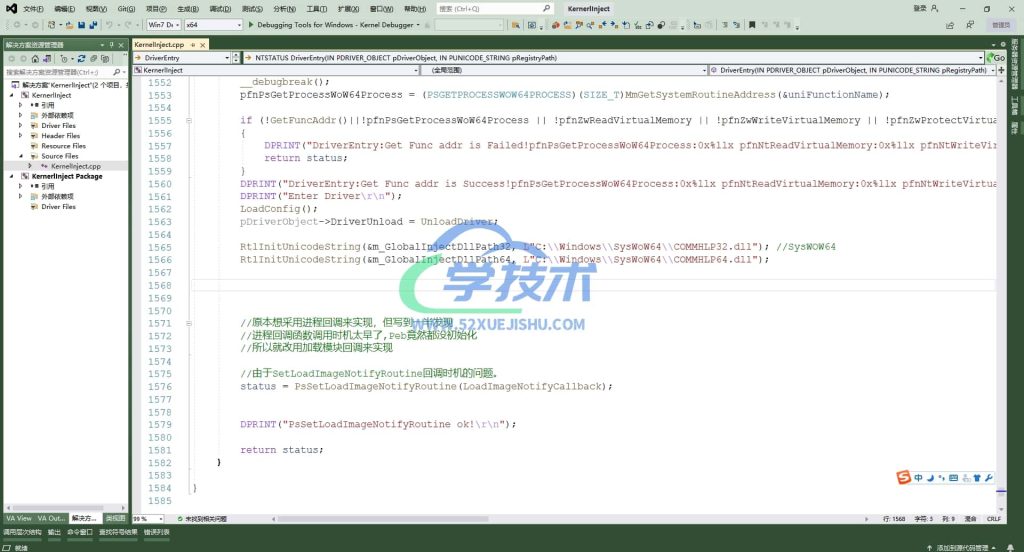Click the Go button

(995, 57)
